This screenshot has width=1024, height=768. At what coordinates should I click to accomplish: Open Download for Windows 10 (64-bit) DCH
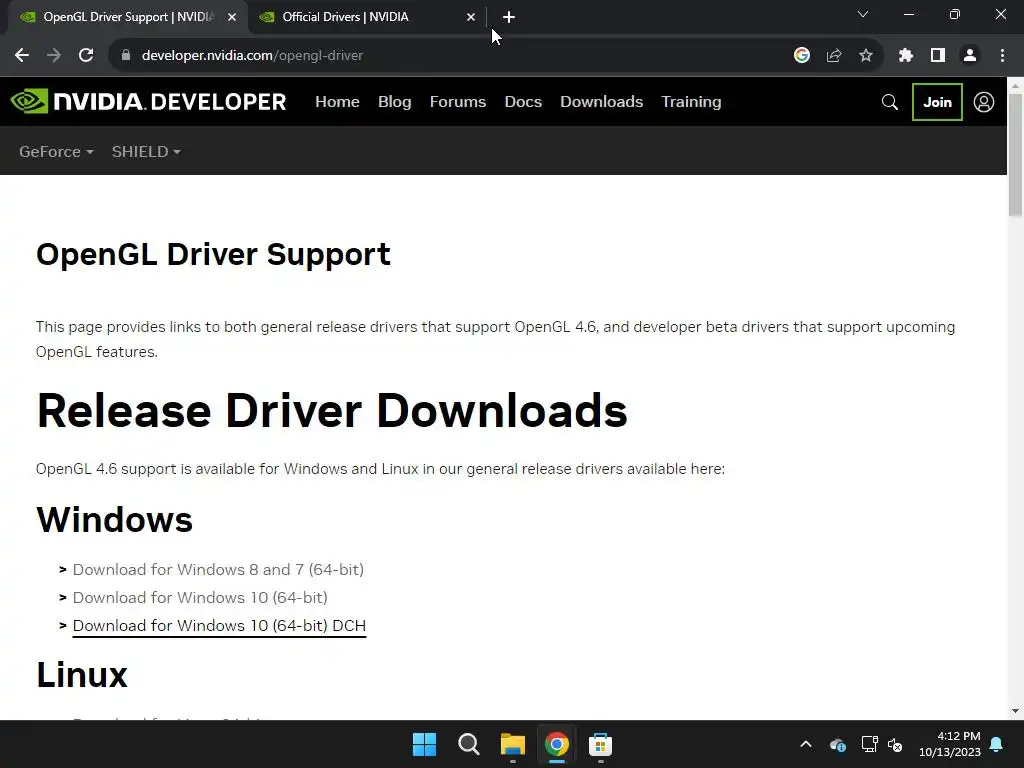tap(219, 626)
